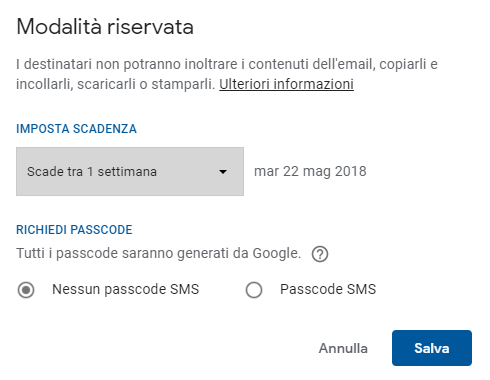Click the recipients restriction description paragraph
The image size is (490, 380).
tap(227, 74)
